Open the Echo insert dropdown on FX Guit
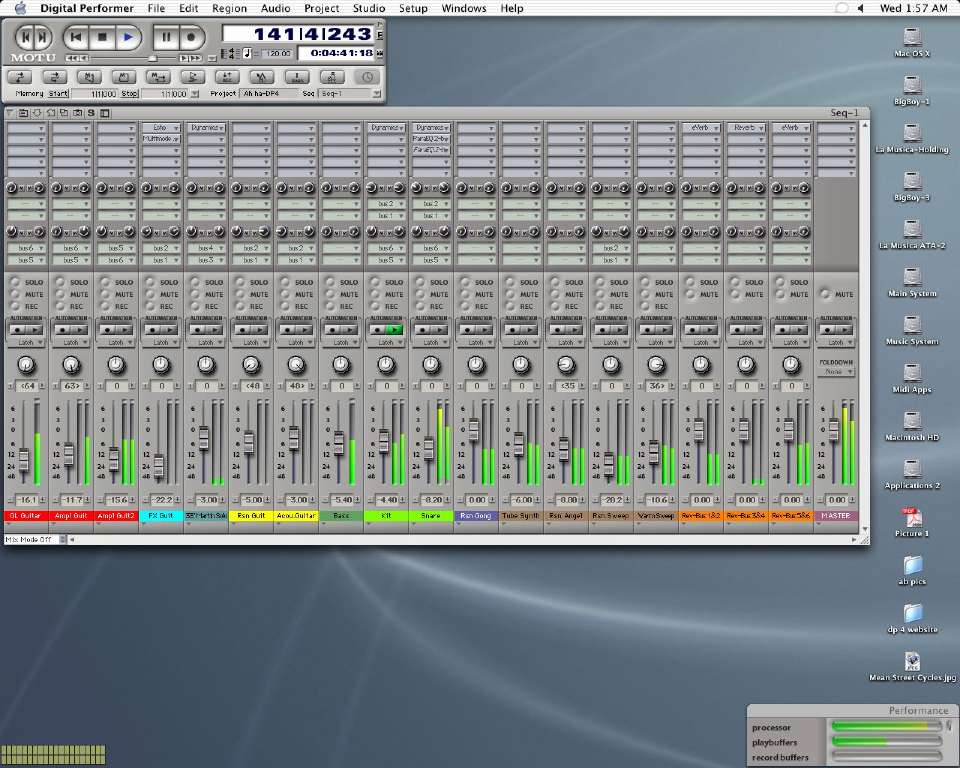960x768 pixels. click(x=161, y=127)
